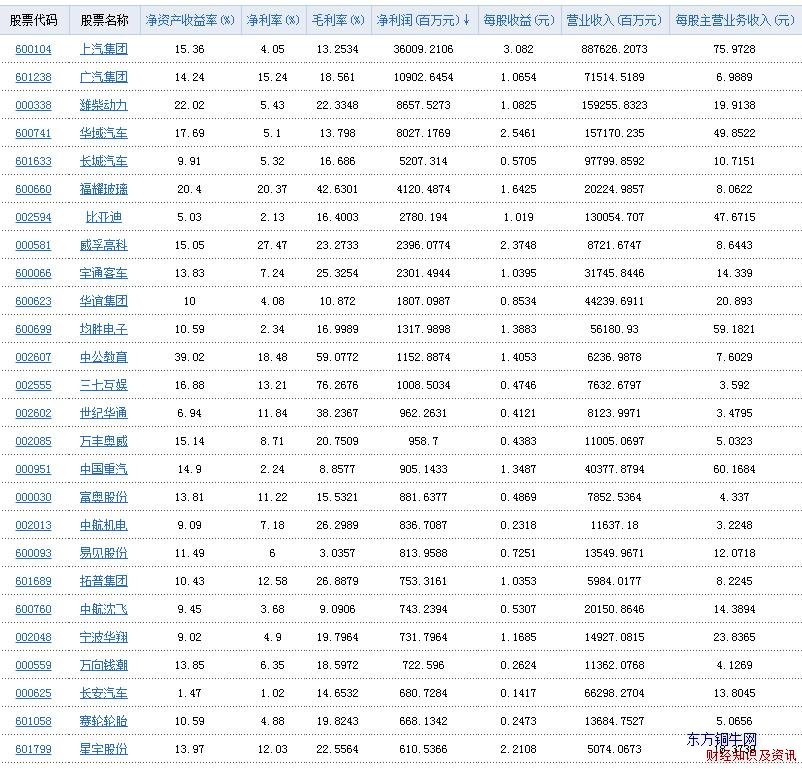Open stock code link 600760
Viewport: 802px width, 769px height.
(33, 609)
